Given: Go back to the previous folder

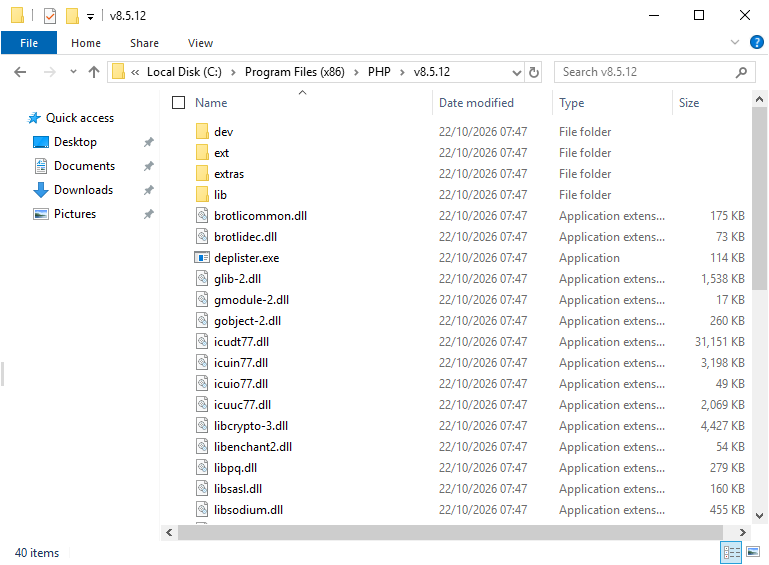Looking at the screenshot, I should [20, 72].
